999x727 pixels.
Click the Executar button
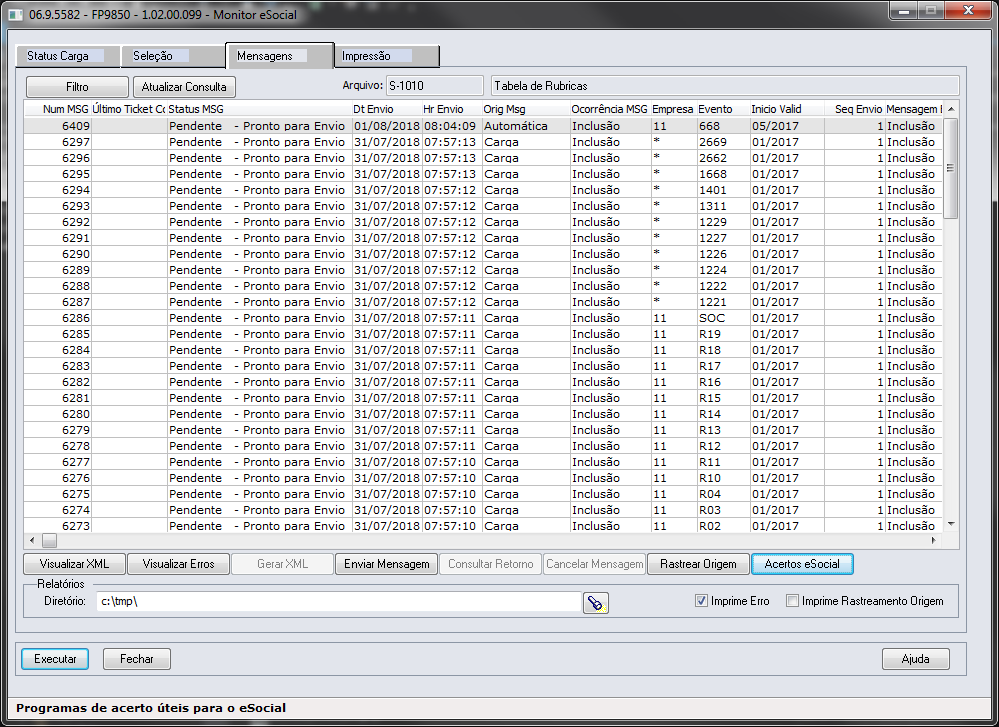coord(55,659)
